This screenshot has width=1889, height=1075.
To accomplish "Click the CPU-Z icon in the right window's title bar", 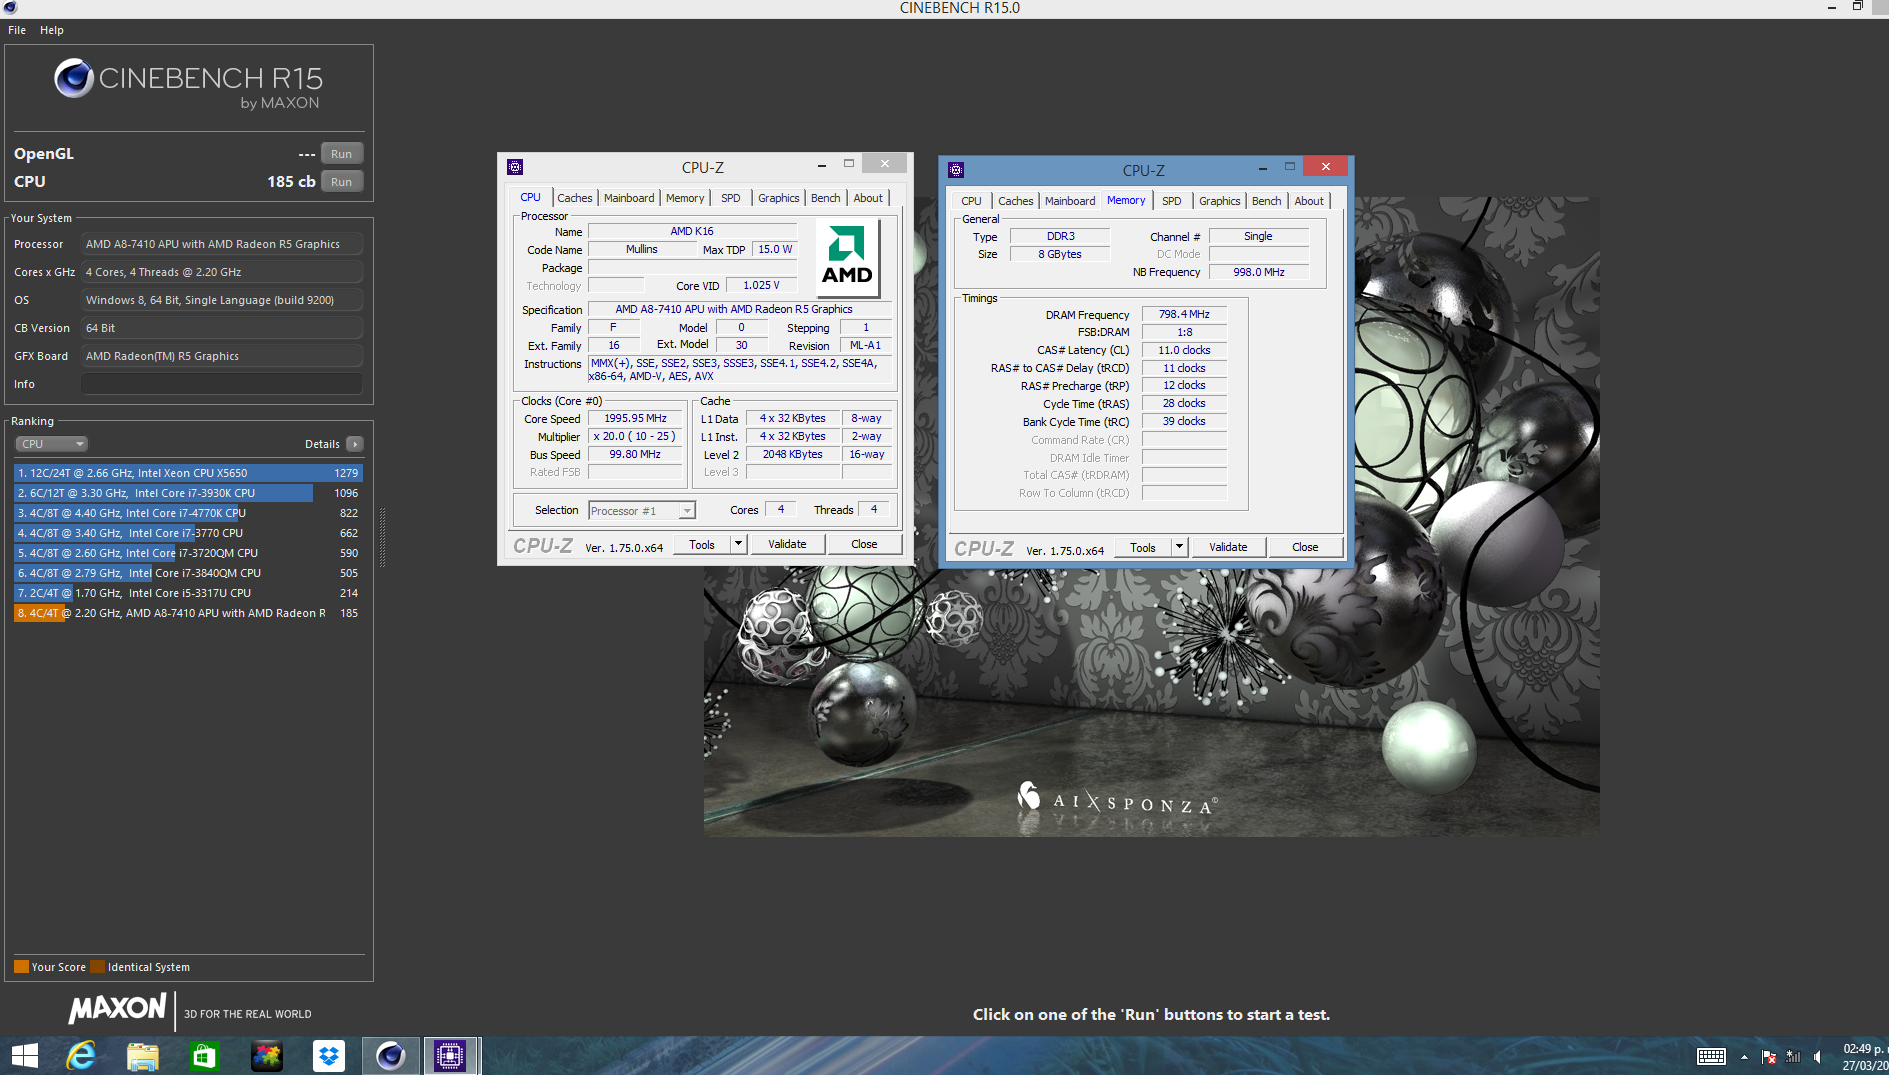I will 956,170.
